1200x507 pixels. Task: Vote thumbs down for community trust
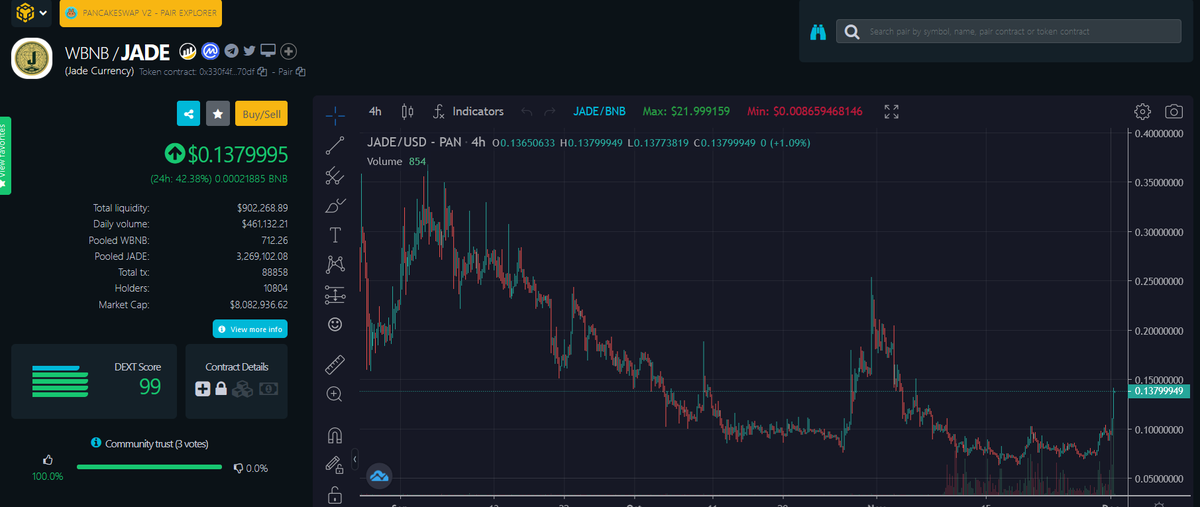[238, 467]
